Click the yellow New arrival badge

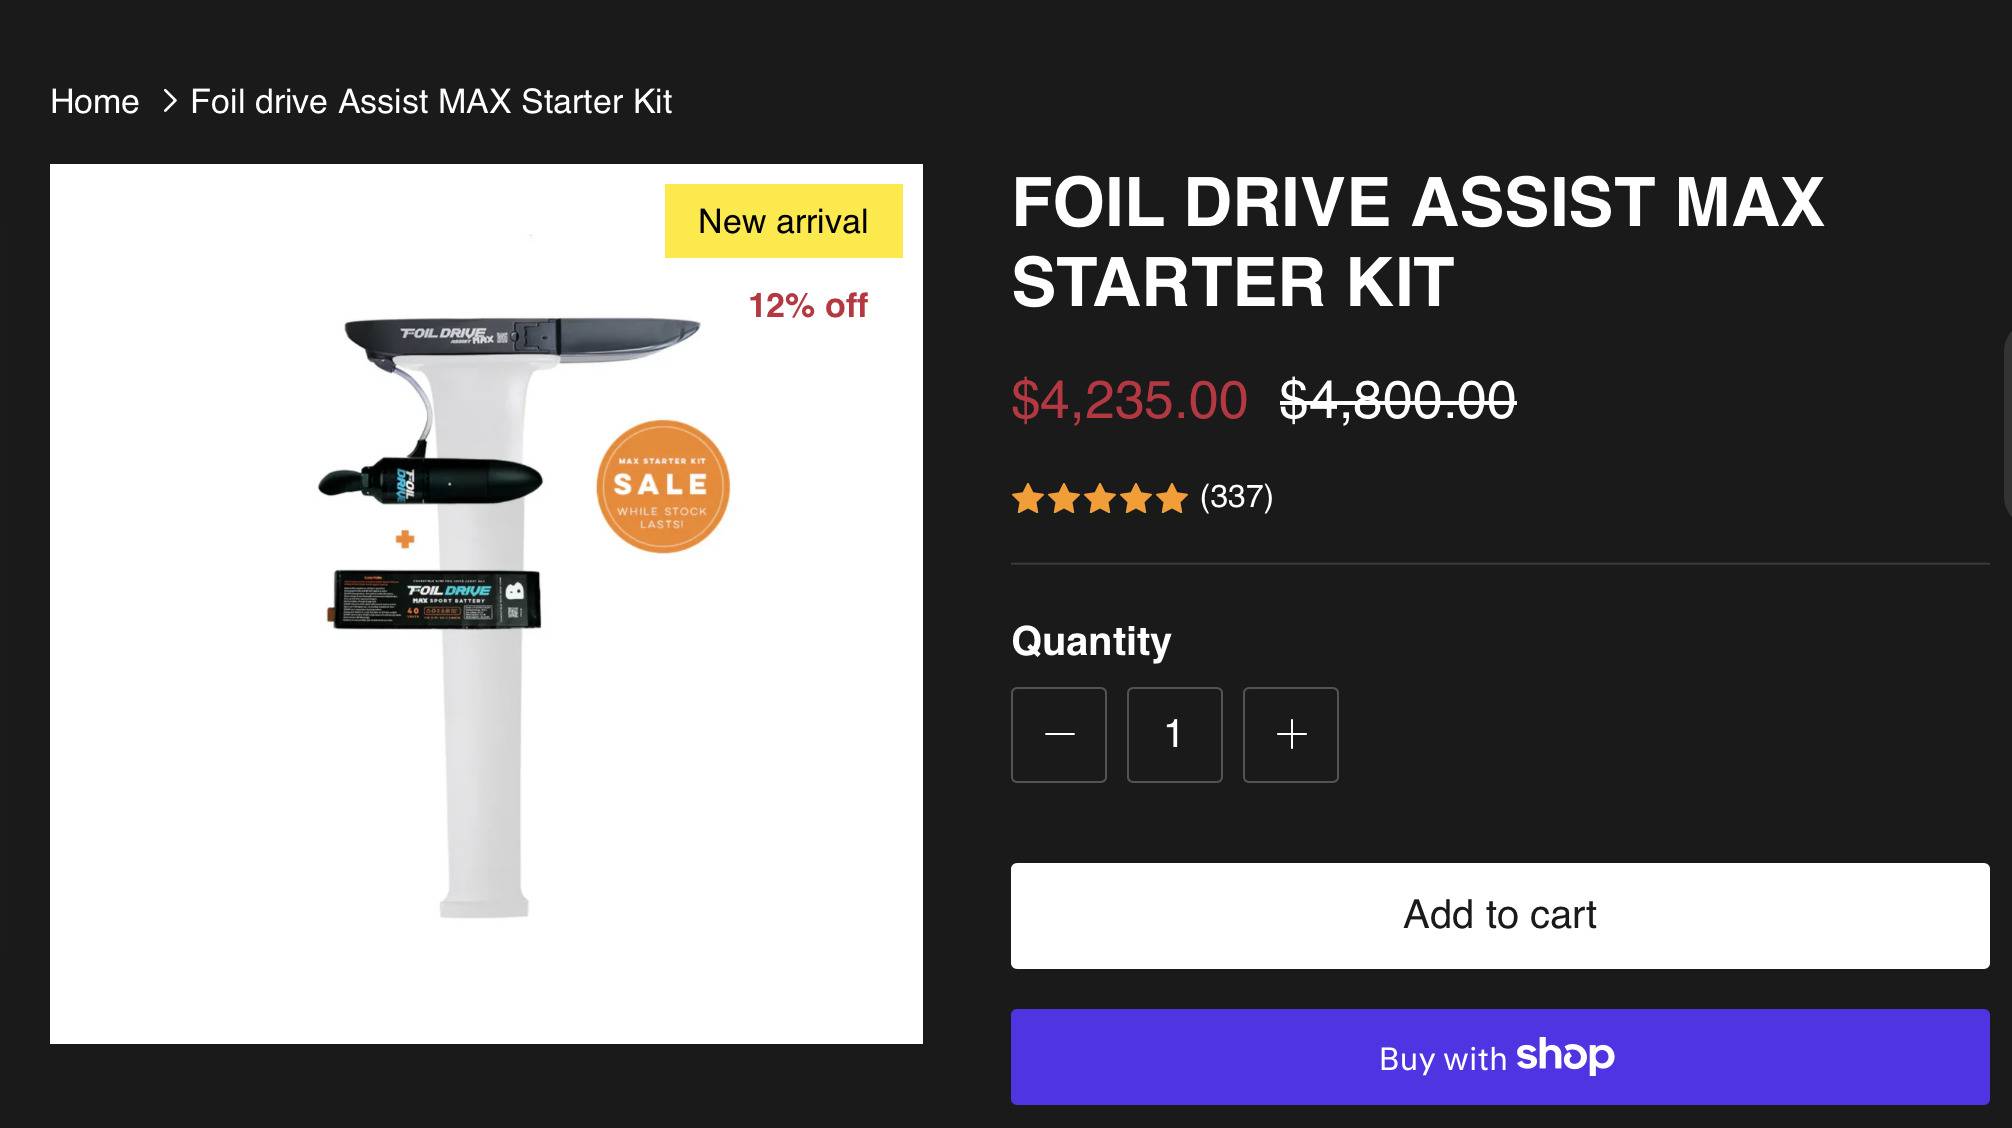click(784, 221)
